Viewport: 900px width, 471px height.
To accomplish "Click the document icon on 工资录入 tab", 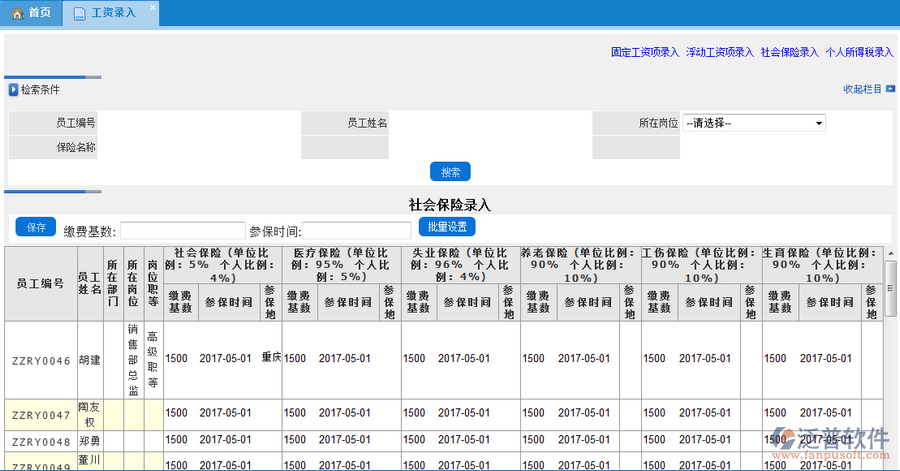I will click(x=80, y=13).
